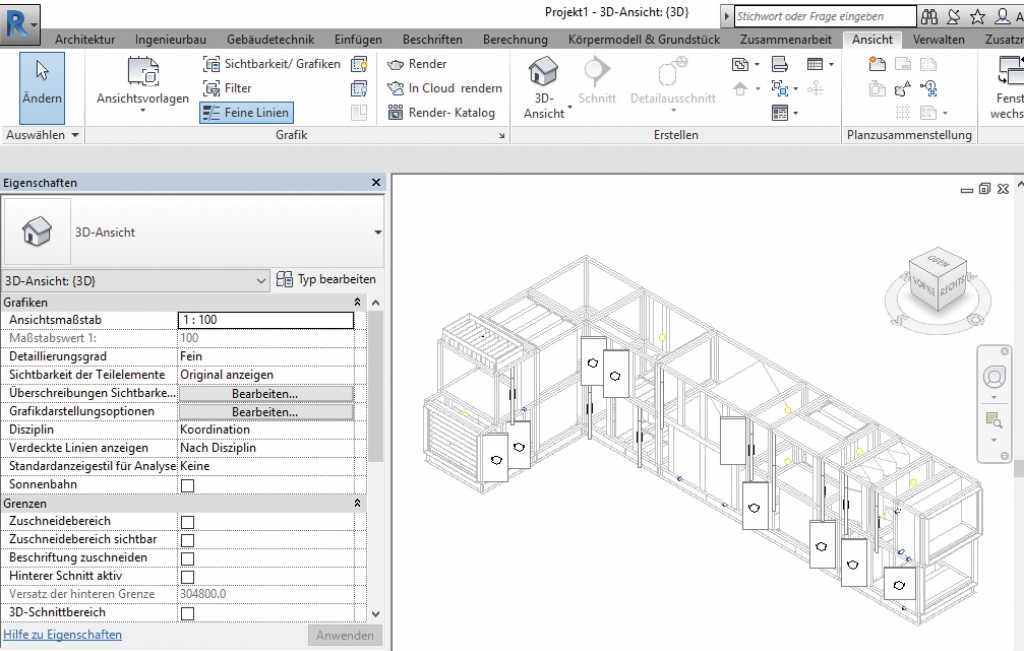Click the Ansichtsmaßstab 1 : 100 field
The height and width of the screenshot is (651, 1024).
coord(265,320)
